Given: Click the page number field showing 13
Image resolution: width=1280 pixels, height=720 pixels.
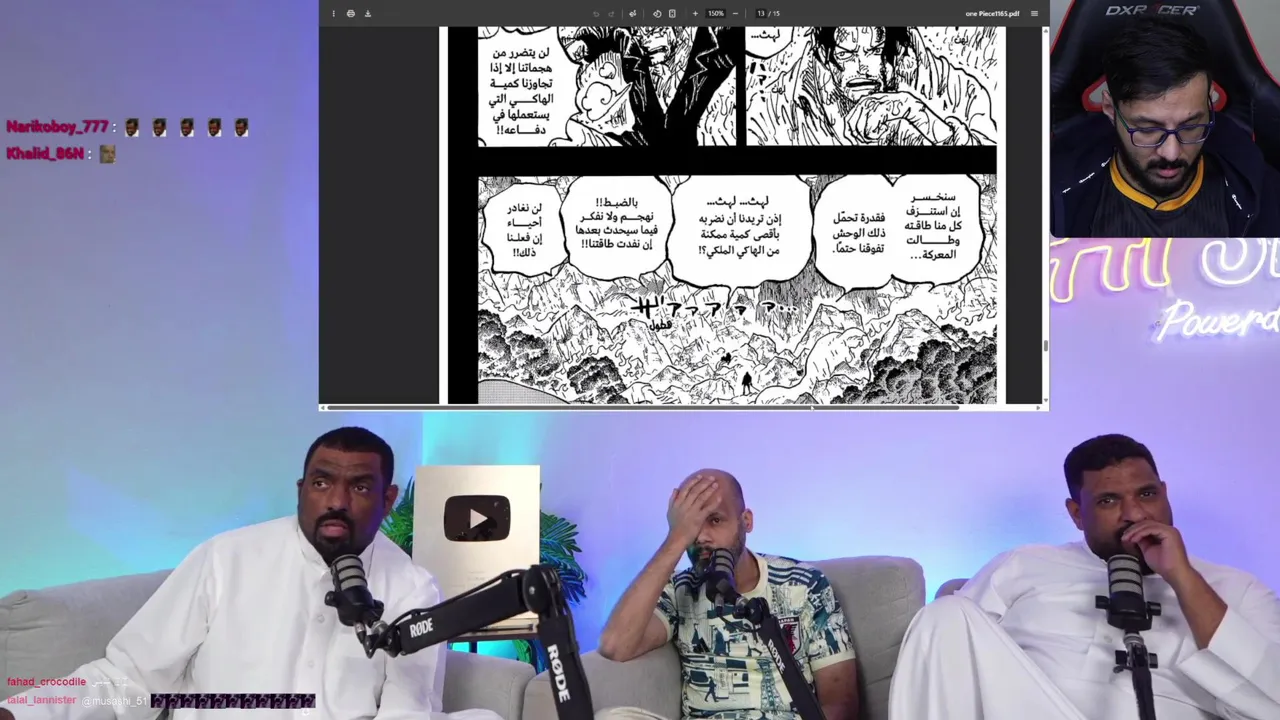Looking at the screenshot, I should pos(761,13).
